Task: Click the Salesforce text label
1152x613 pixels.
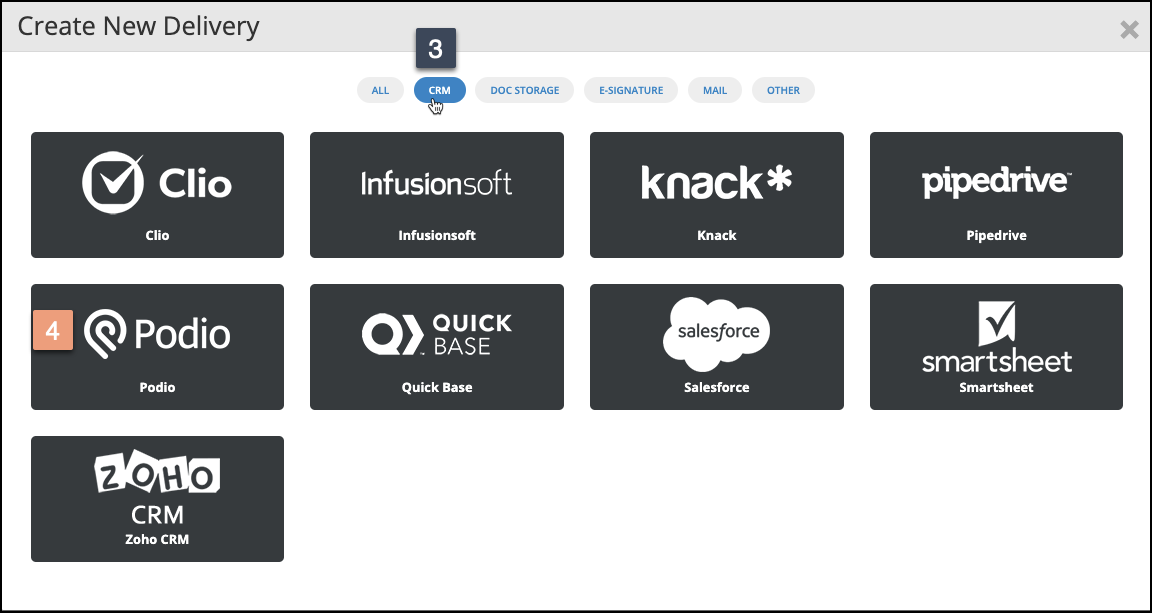Action: point(716,387)
